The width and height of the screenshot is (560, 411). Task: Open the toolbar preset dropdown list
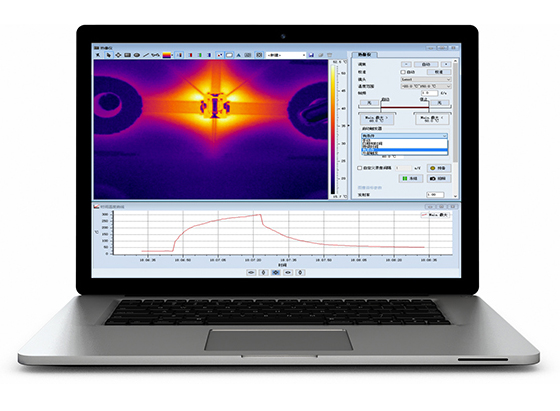pos(286,55)
